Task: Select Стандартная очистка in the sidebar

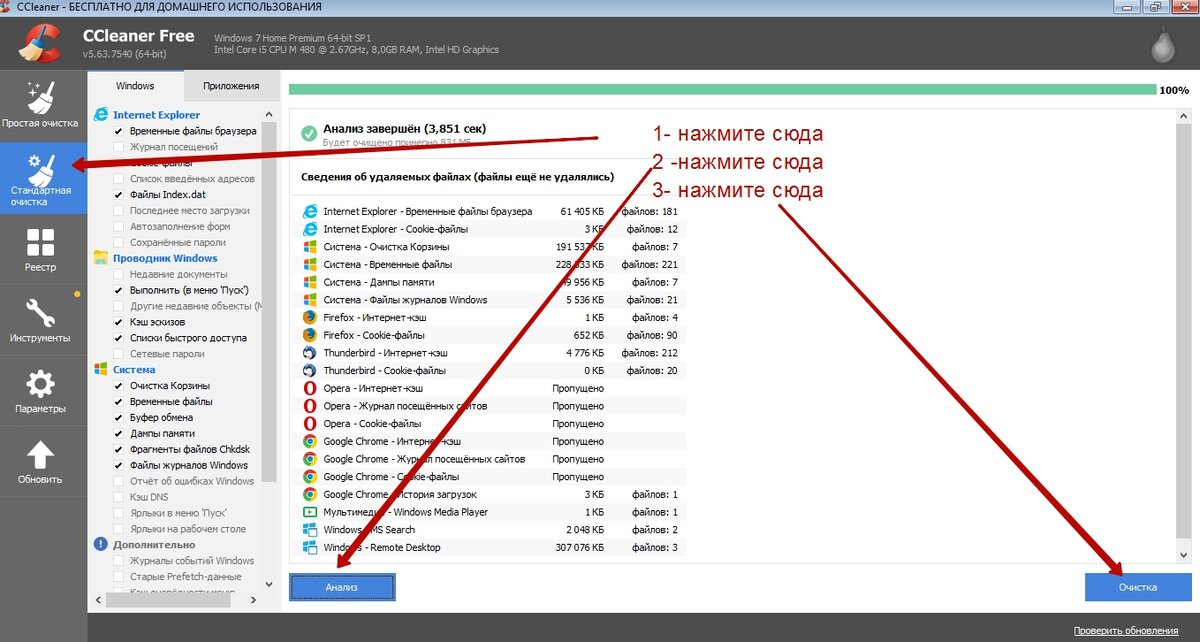Action: [x=41, y=178]
